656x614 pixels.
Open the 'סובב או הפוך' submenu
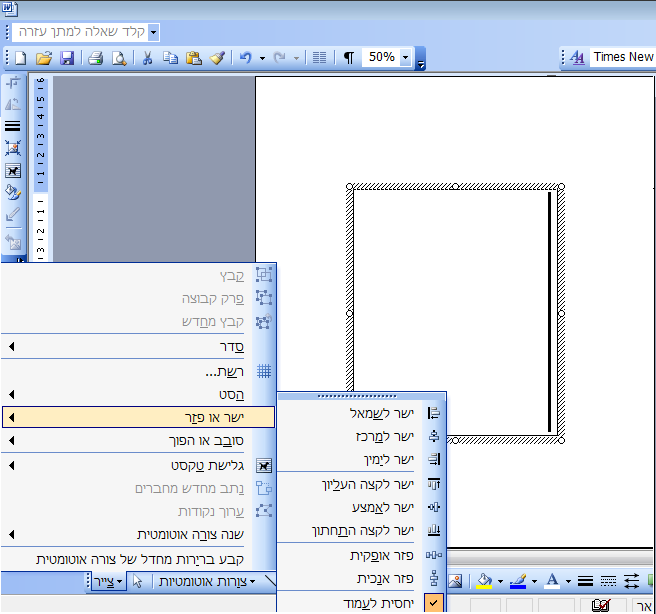(138, 440)
